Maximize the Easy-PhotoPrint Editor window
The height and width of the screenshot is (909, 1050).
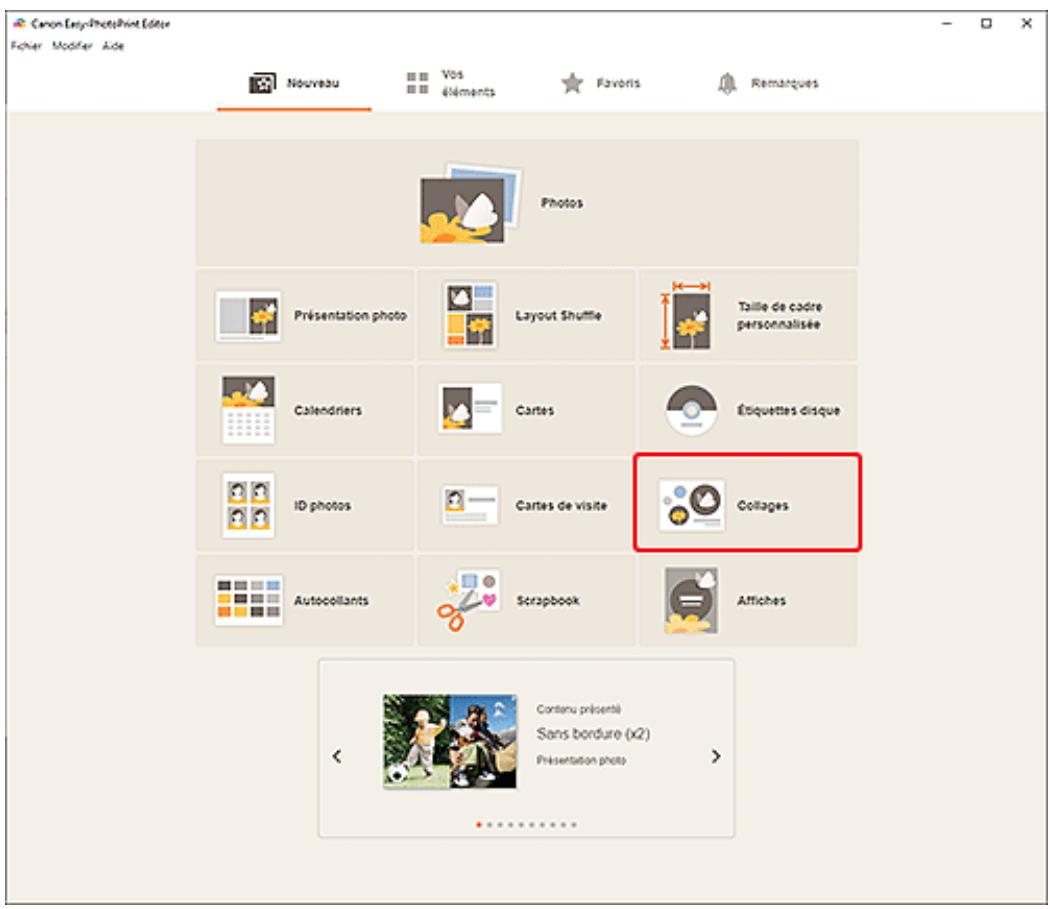tap(986, 23)
